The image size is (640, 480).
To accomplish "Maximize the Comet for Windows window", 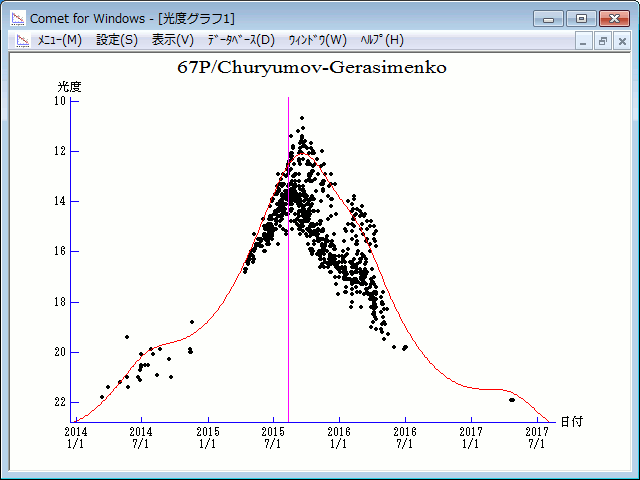I will (x=581, y=19).
